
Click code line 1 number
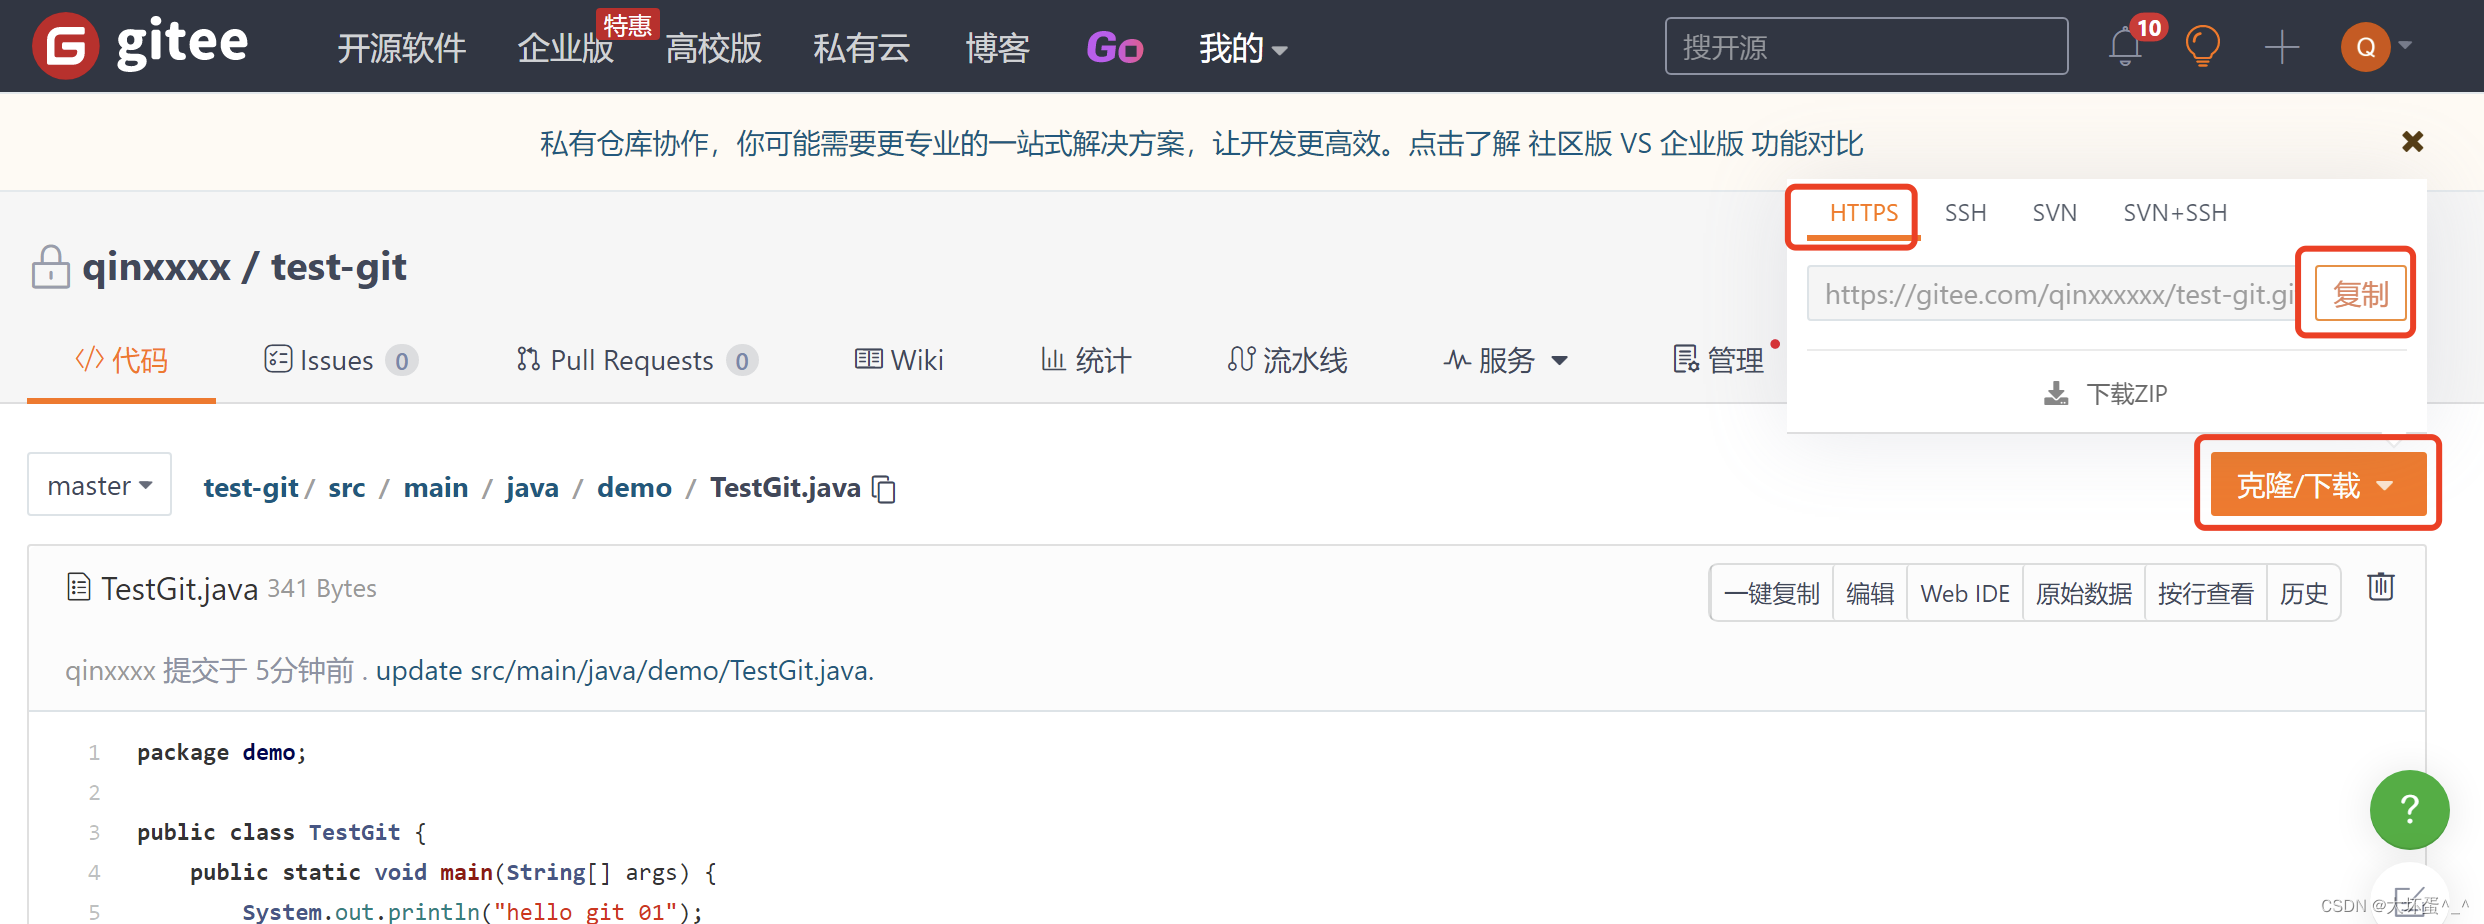94,752
